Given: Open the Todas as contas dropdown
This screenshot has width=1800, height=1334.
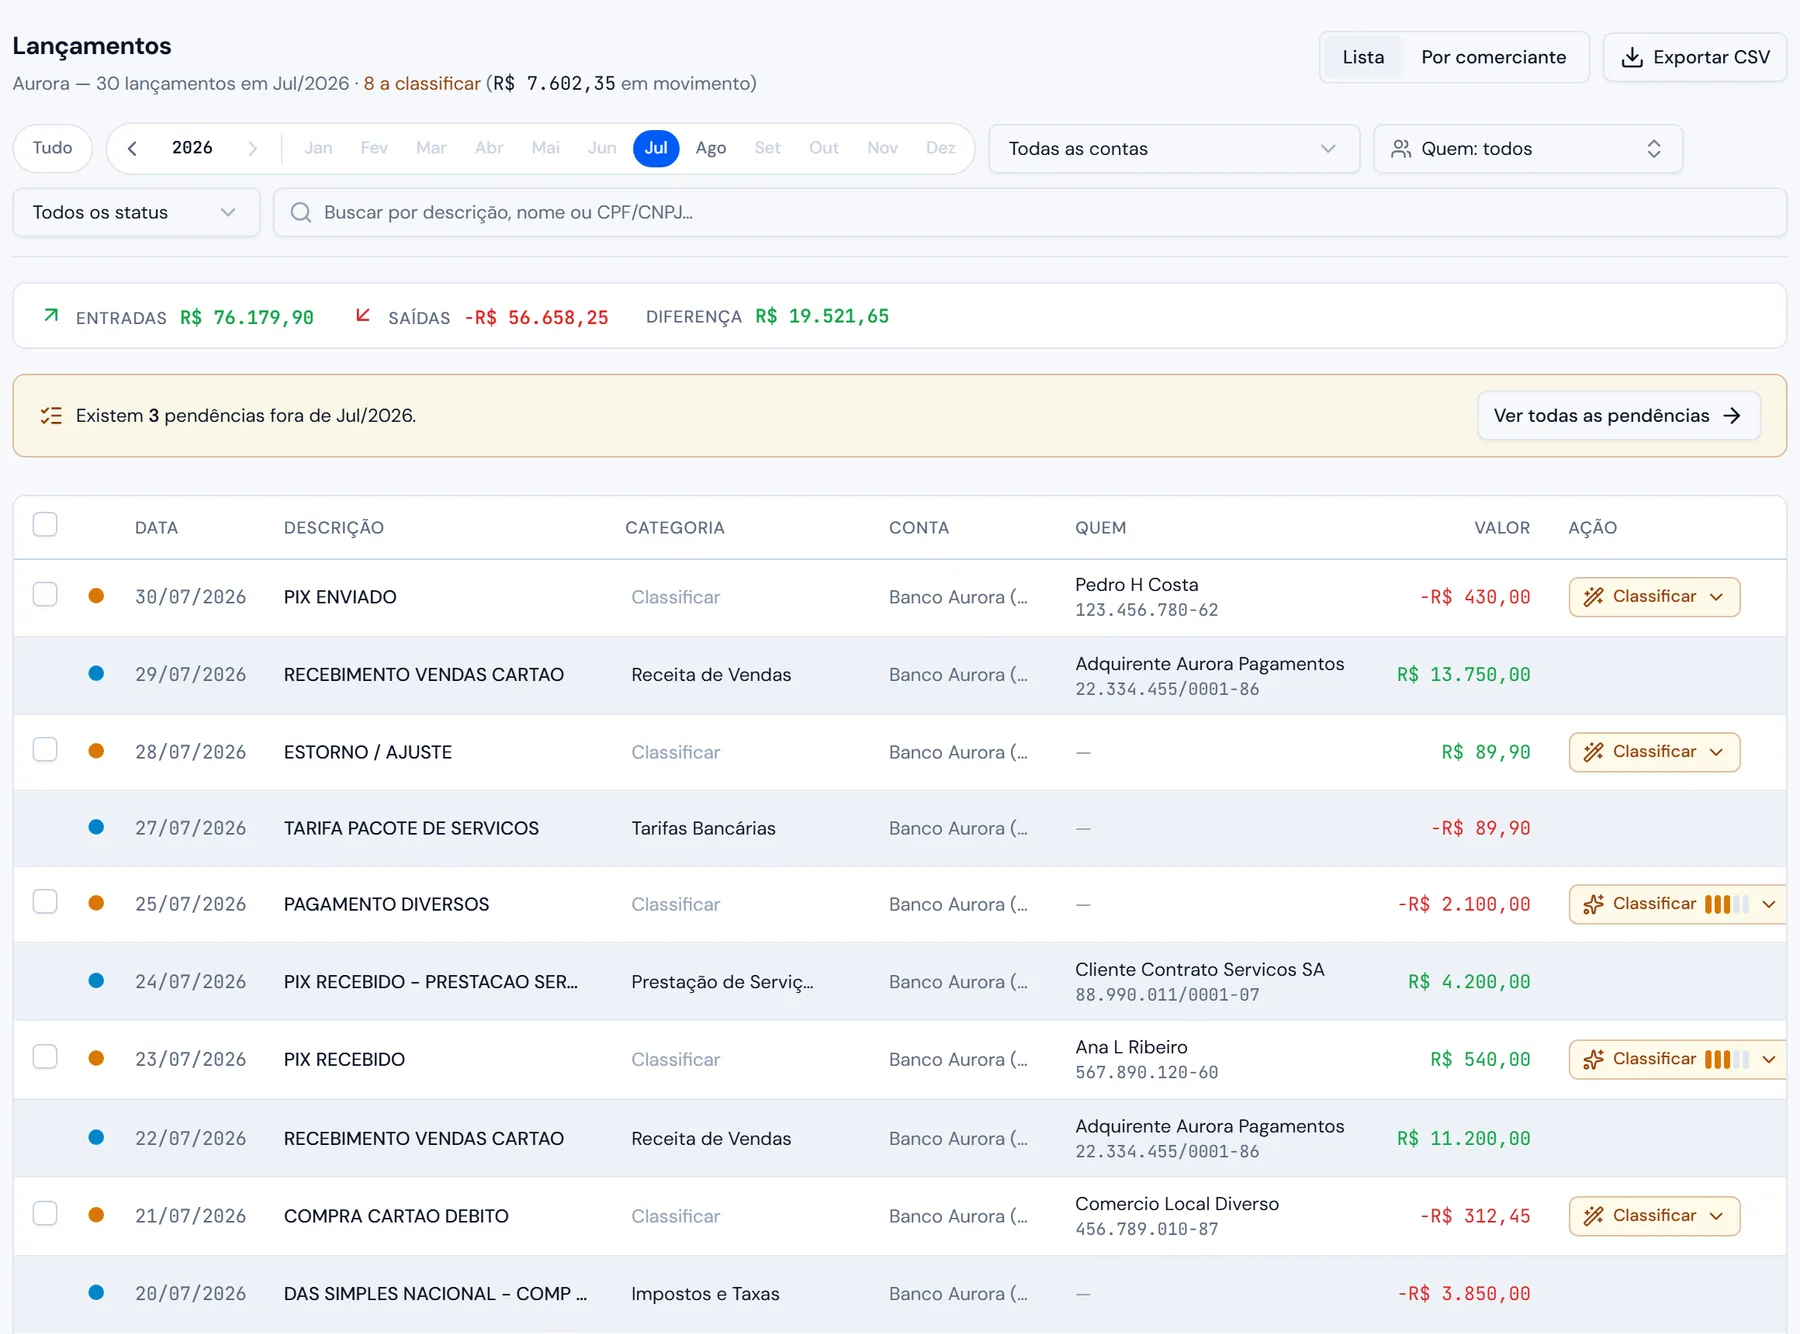Looking at the screenshot, I should point(1174,149).
